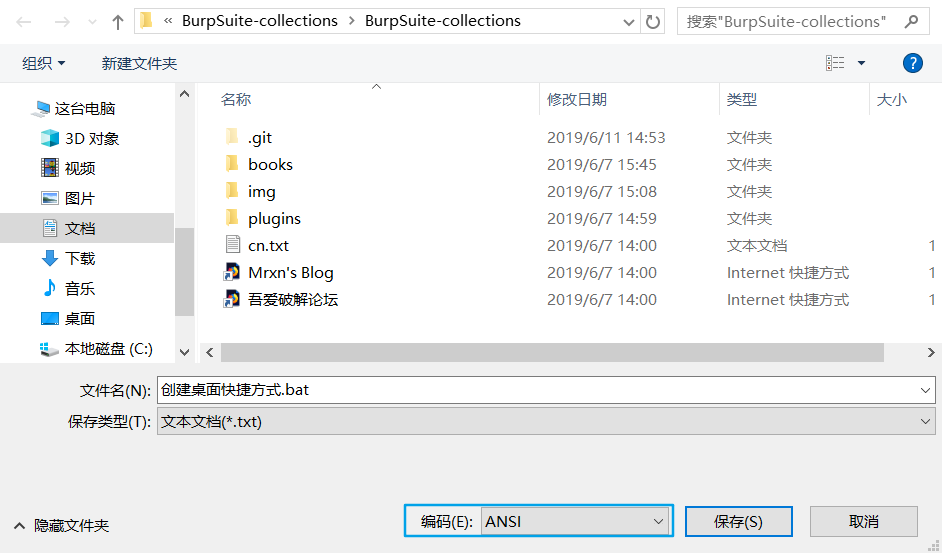Open the 组织 menu
942x553 pixels.
click(43, 63)
